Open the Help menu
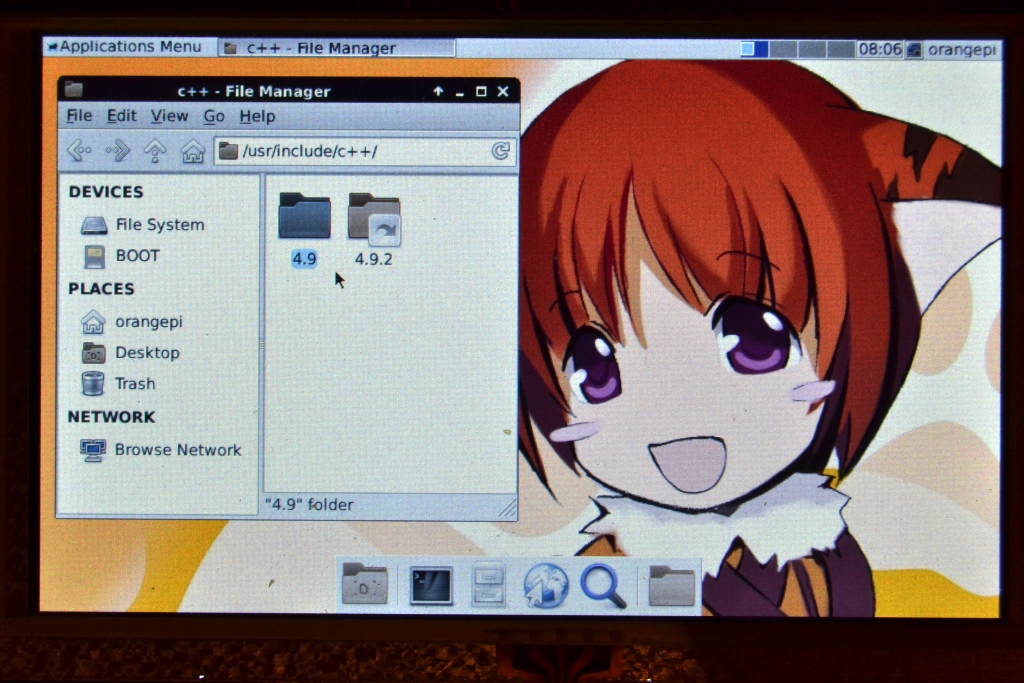 tap(257, 116)
